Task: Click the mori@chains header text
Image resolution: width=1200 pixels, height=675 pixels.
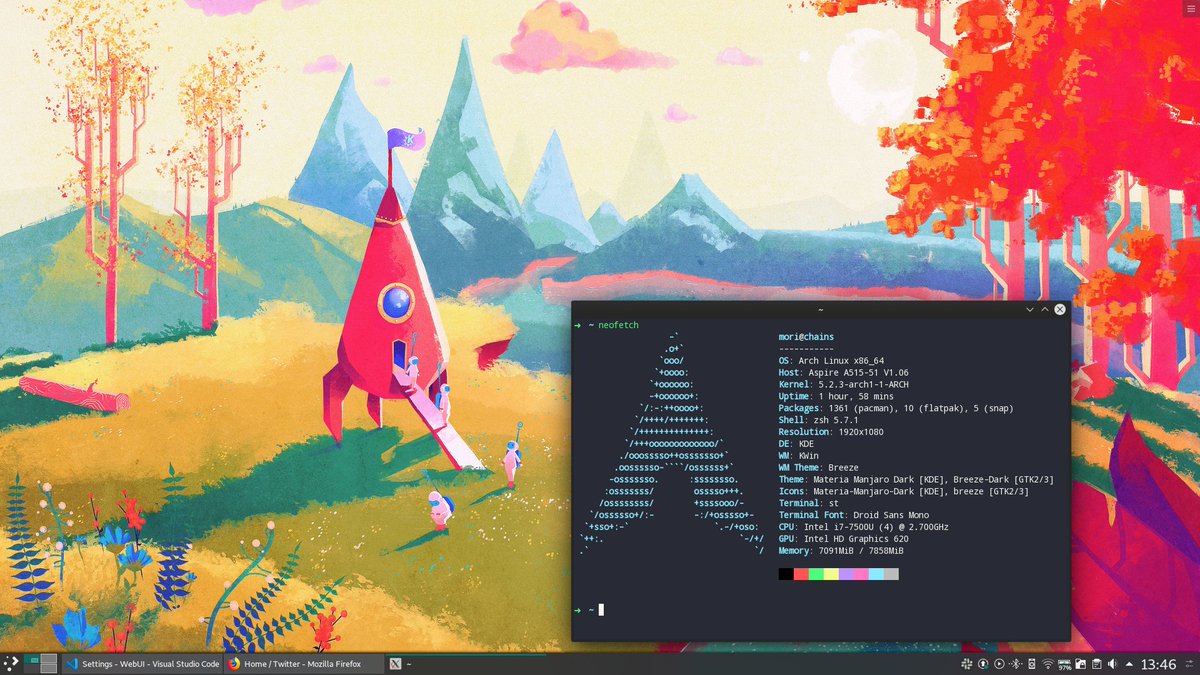Action: 806,337
